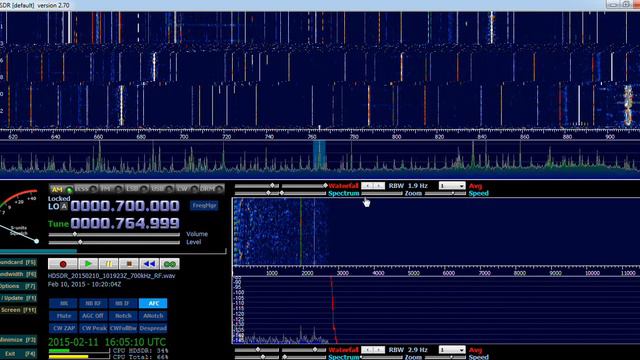Toggle loop playback with the green loop icon
Image resolution: width=640 pixels, height=360 pixels.
click(169, 264)
